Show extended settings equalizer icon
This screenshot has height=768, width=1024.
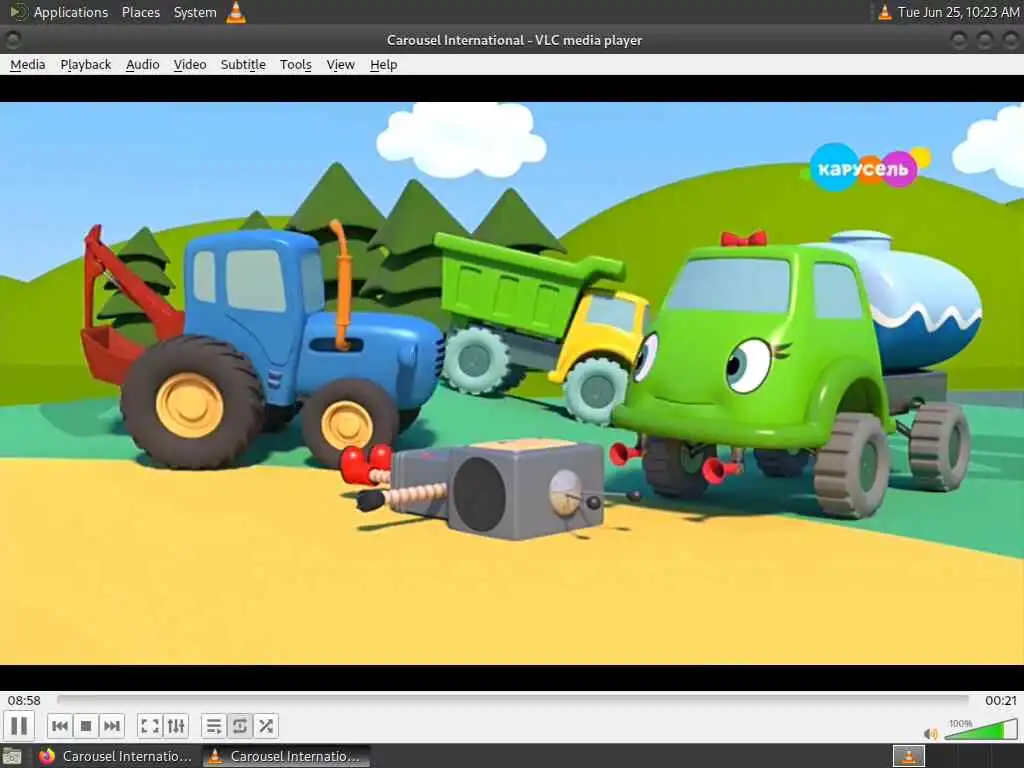pos(176,726)
